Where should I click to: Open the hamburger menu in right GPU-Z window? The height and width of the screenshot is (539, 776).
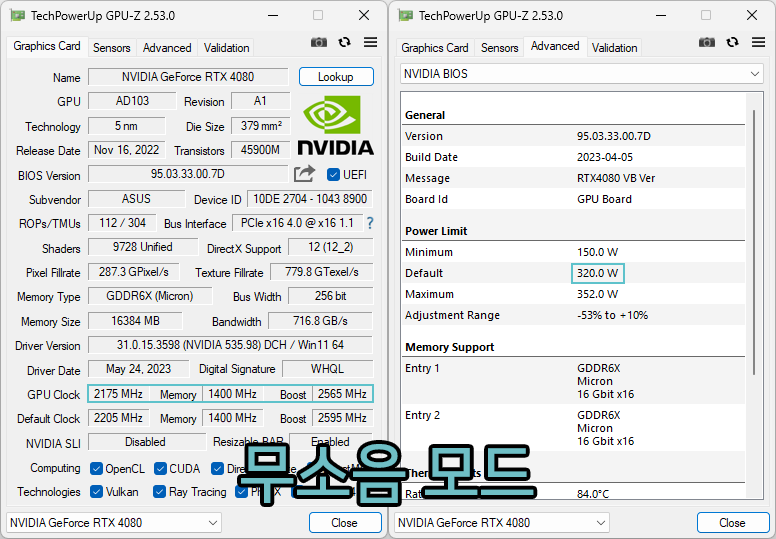(x=758, y=43)
